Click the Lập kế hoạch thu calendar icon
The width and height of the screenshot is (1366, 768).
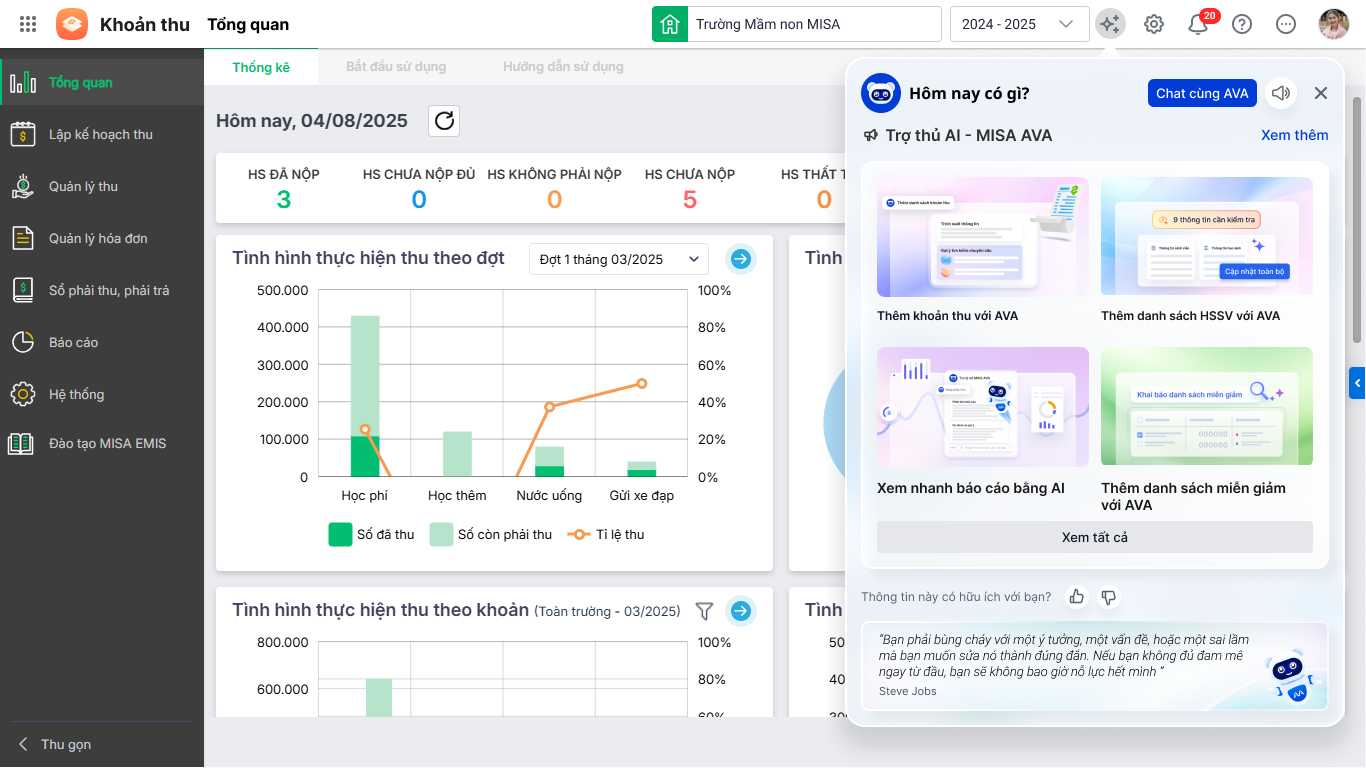(x=23, y=134)
